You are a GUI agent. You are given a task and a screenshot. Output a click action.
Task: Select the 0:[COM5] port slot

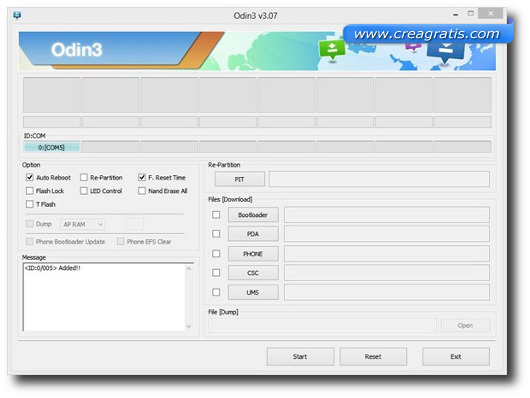tap(52, 147)
